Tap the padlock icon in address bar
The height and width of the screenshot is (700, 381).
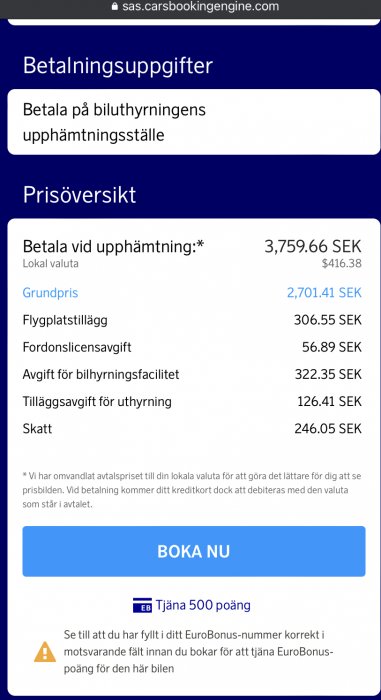(x=115, y=7)
